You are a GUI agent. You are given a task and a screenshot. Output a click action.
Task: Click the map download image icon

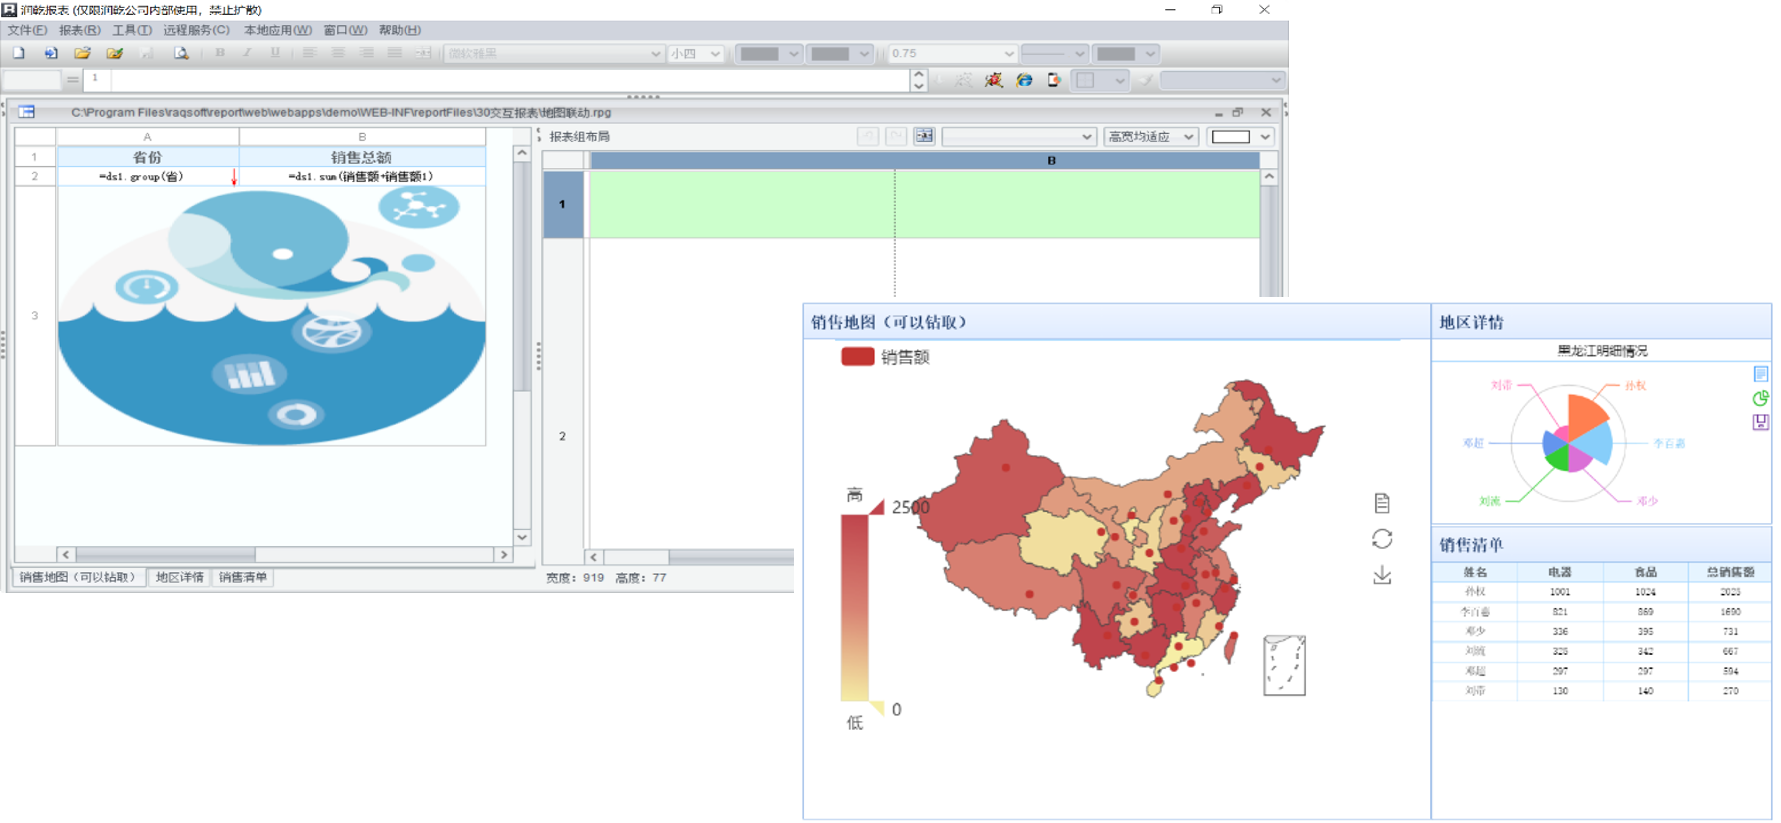pyautogui.click(x=1382, y=575)
